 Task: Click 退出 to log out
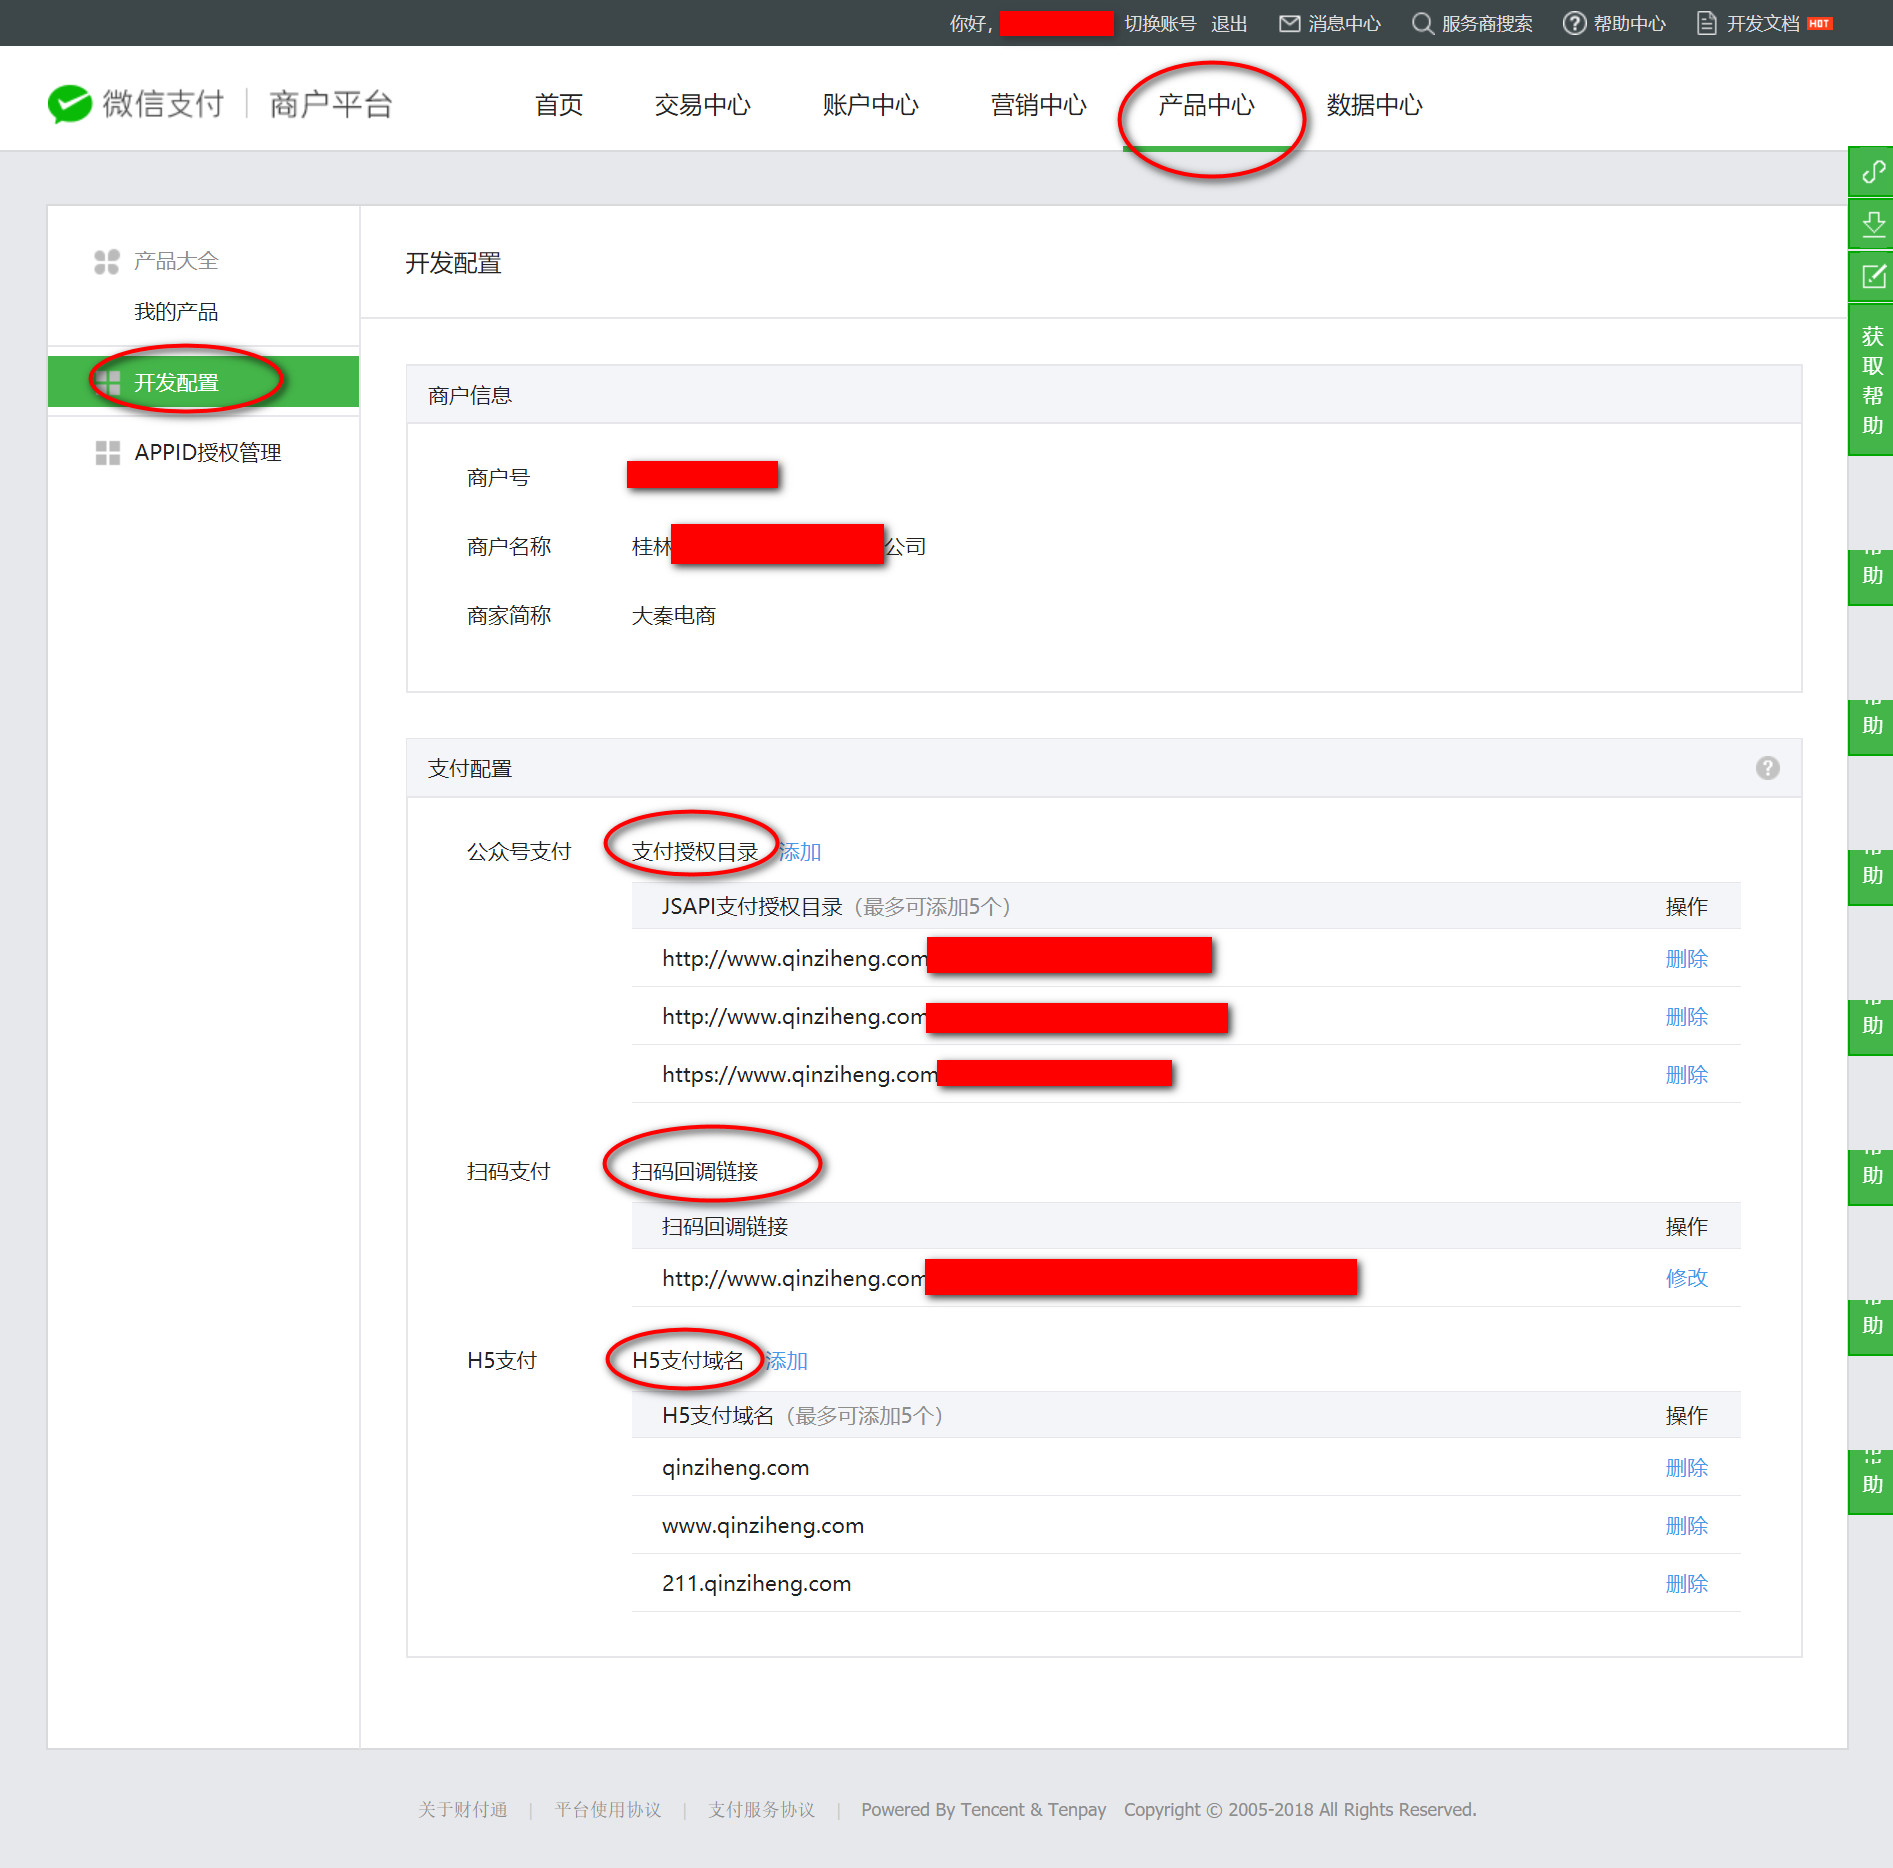coord(1229,23)
